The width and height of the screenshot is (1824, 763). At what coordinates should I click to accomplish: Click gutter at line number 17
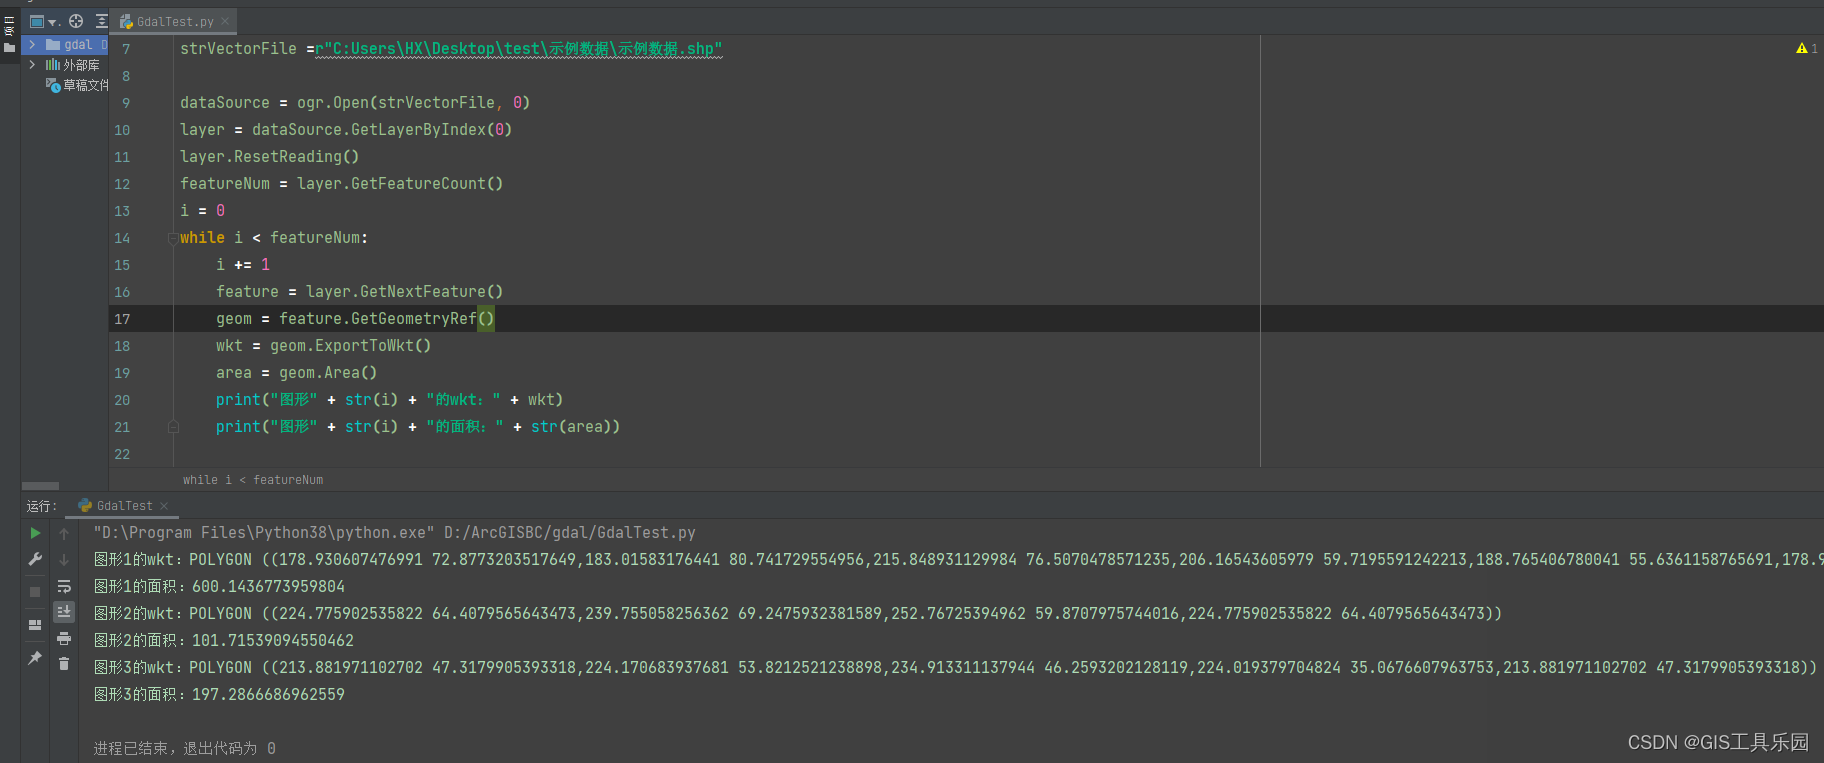(122, 319)
